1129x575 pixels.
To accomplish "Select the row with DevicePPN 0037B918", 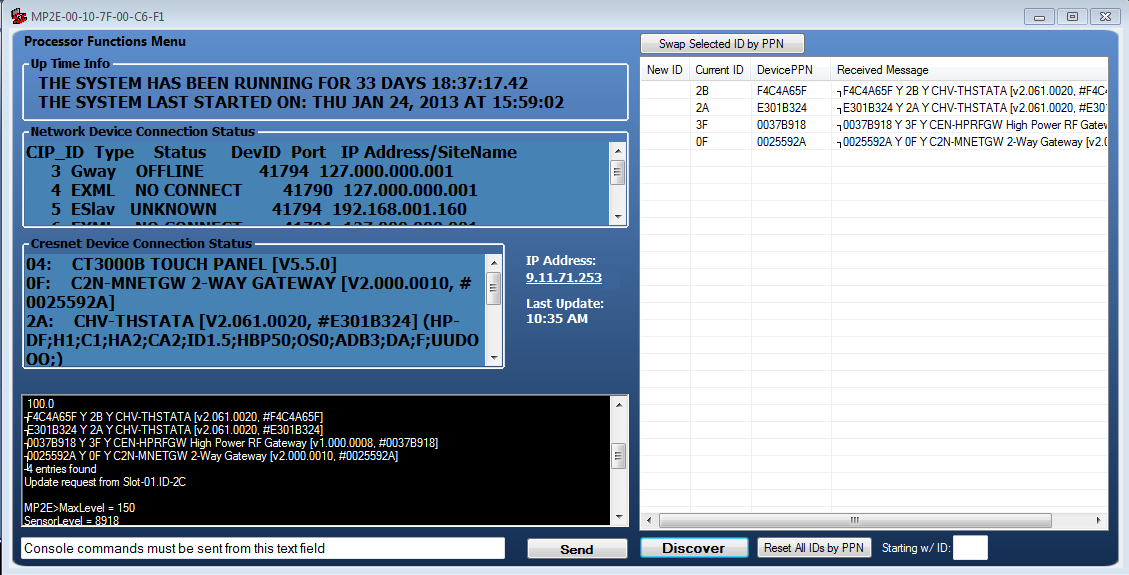I will [x=874, y=125].
